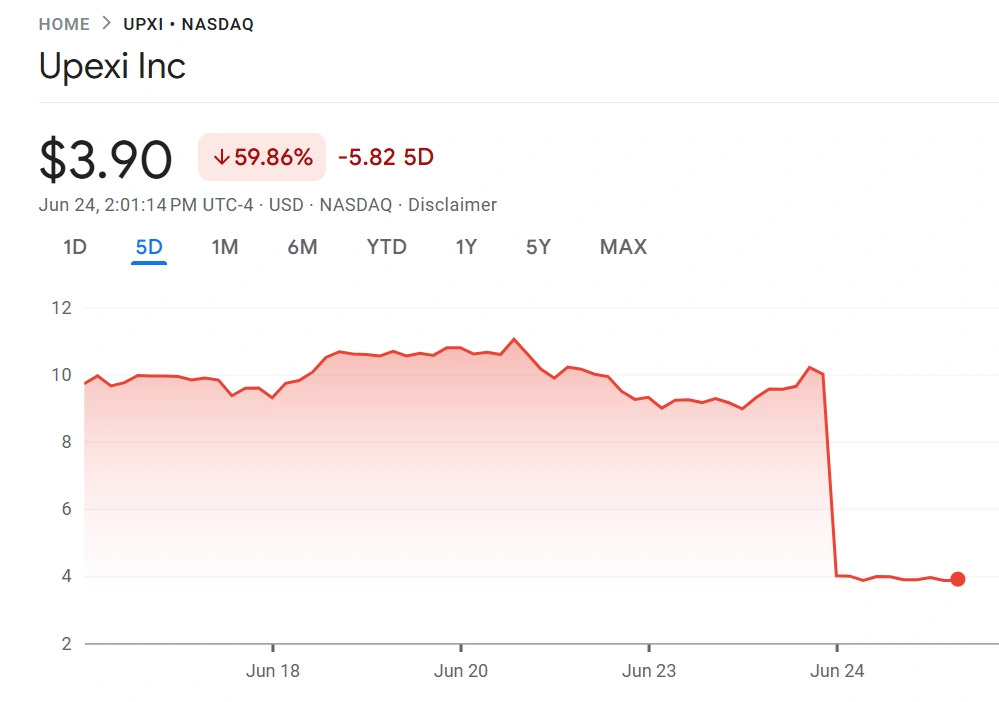Click the Jun 24 axis label

pos(837,671)
